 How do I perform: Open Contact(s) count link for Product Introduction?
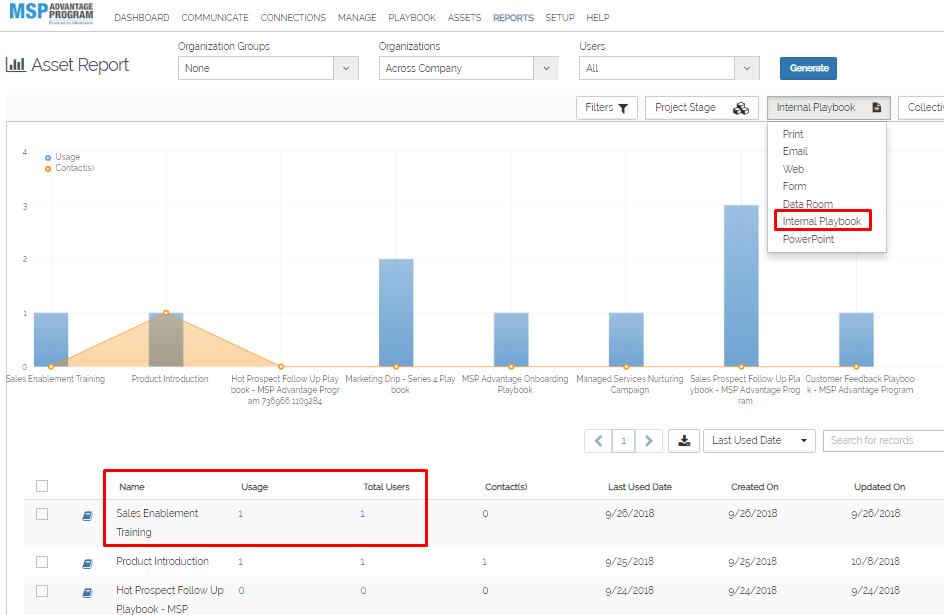pos(484,562)
